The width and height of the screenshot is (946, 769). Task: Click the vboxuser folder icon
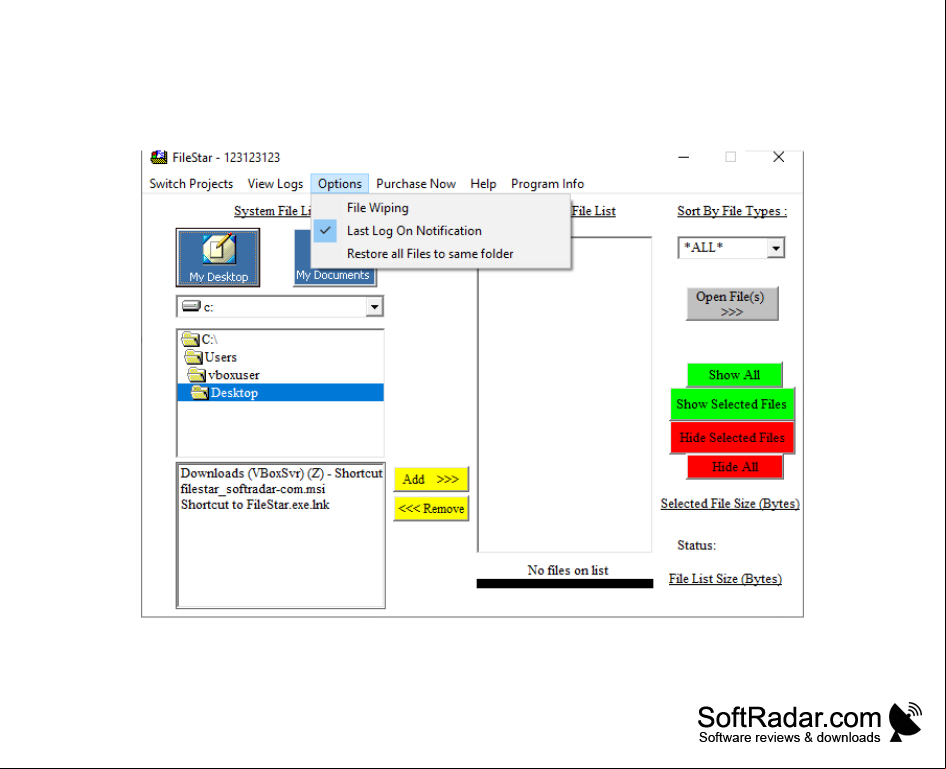197,375
